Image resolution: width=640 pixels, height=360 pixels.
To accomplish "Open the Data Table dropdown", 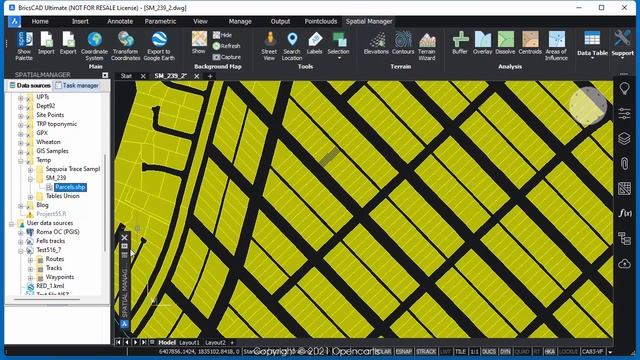I will (x=592, y=59).
